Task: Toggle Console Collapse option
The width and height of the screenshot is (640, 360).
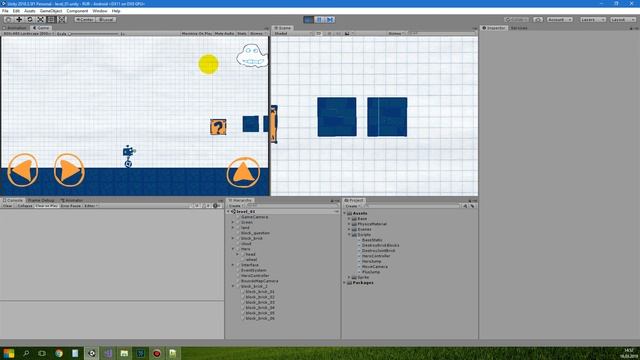Action: 24,206
